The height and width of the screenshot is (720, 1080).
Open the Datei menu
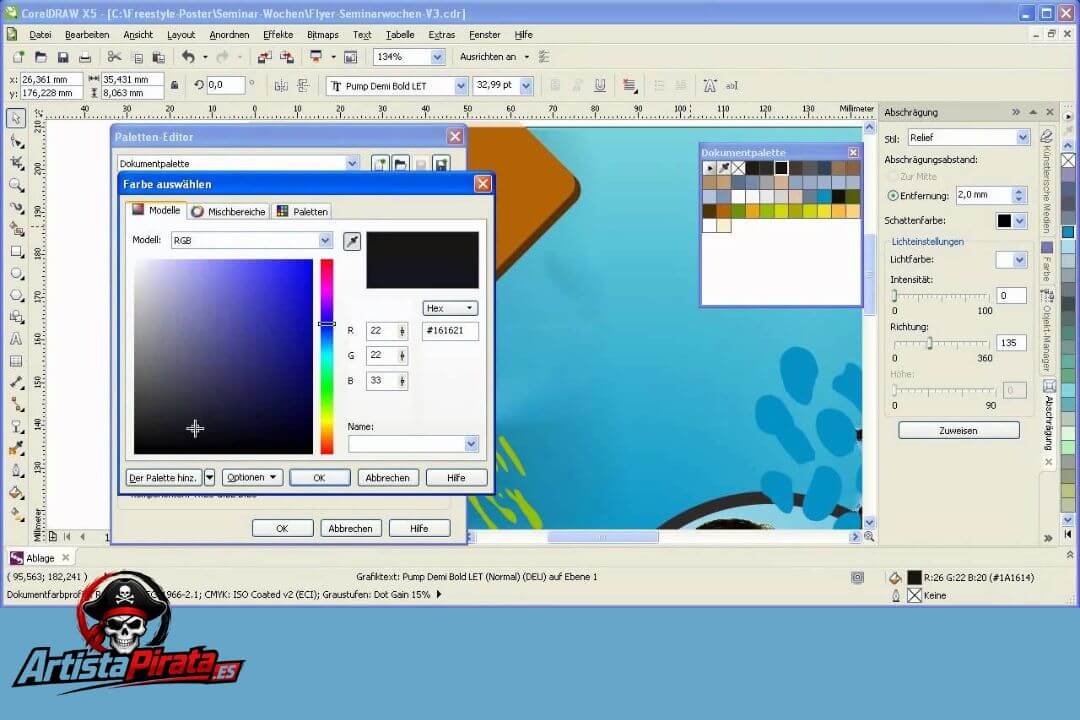point(40,34)
